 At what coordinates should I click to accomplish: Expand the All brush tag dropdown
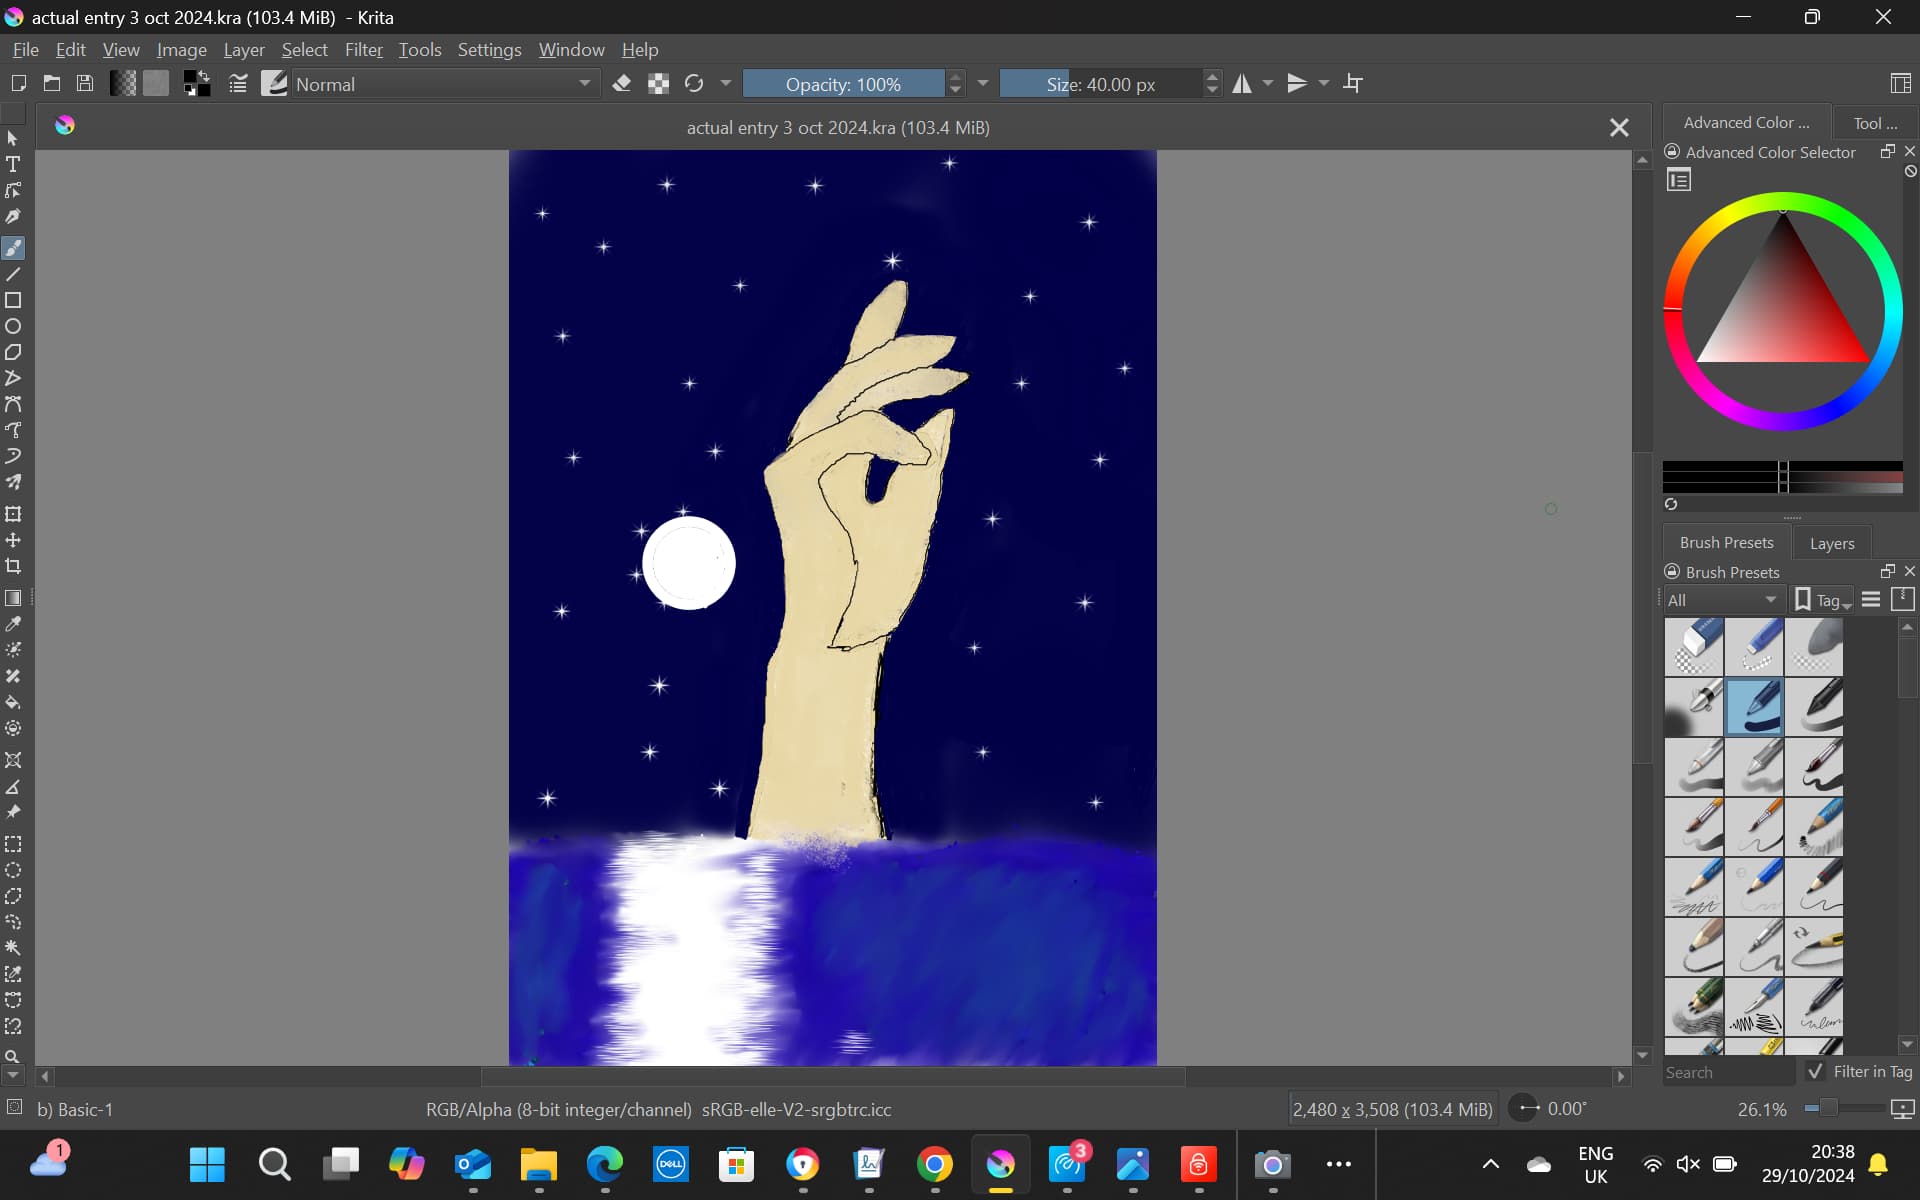[x=1722, y=600]
